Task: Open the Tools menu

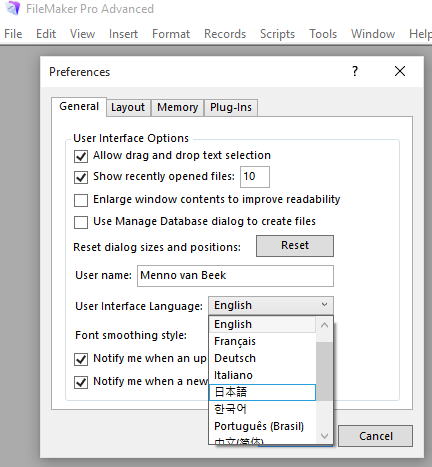Action: point(323,34)
